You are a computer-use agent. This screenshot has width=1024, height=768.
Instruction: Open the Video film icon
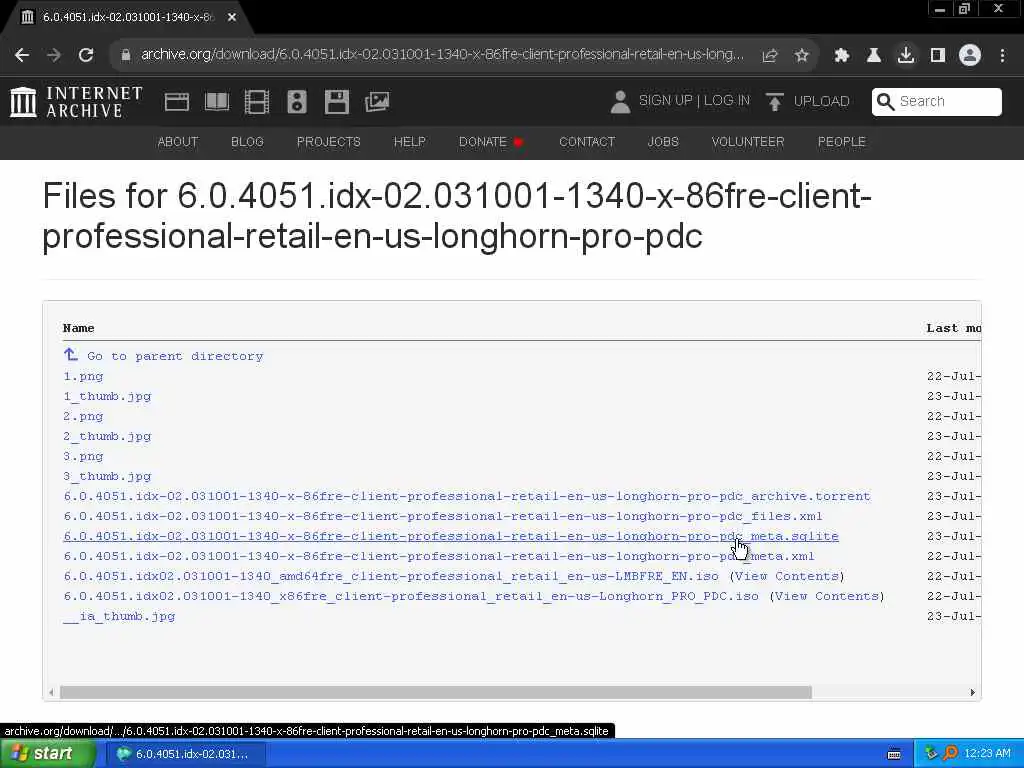(x=257, y=102)
